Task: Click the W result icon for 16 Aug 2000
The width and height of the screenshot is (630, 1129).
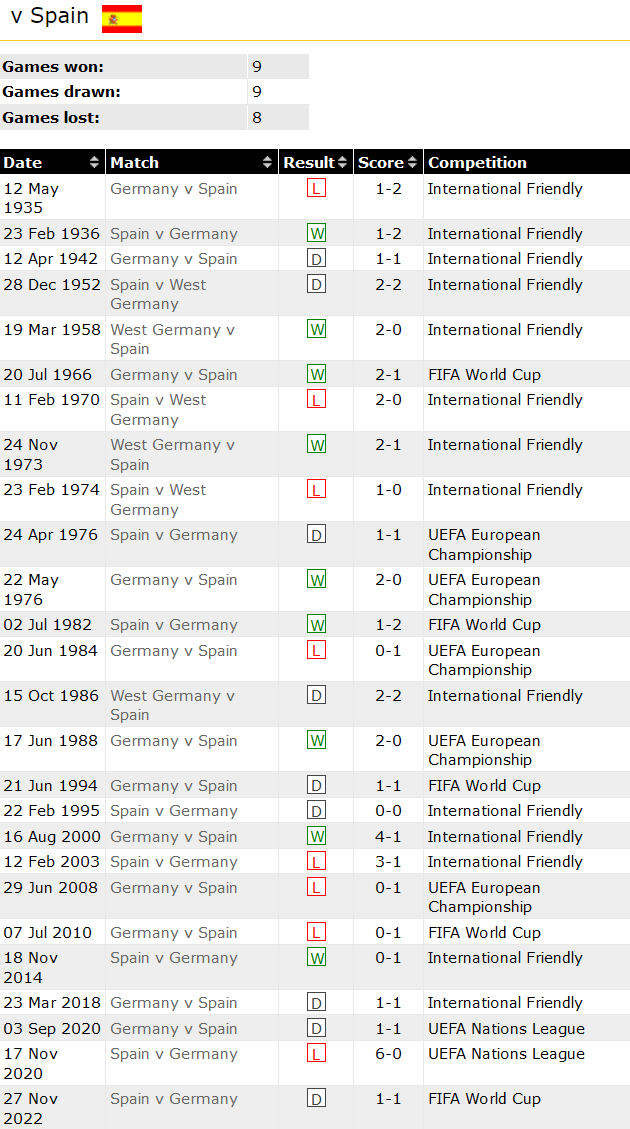Action: pyautogui.click(x=316, y=837)
